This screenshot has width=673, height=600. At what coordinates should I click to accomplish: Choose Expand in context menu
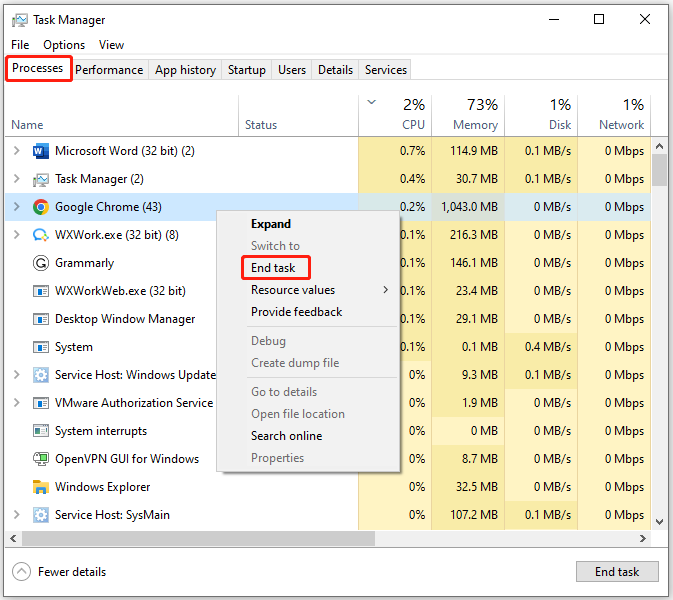coord(271,224)
